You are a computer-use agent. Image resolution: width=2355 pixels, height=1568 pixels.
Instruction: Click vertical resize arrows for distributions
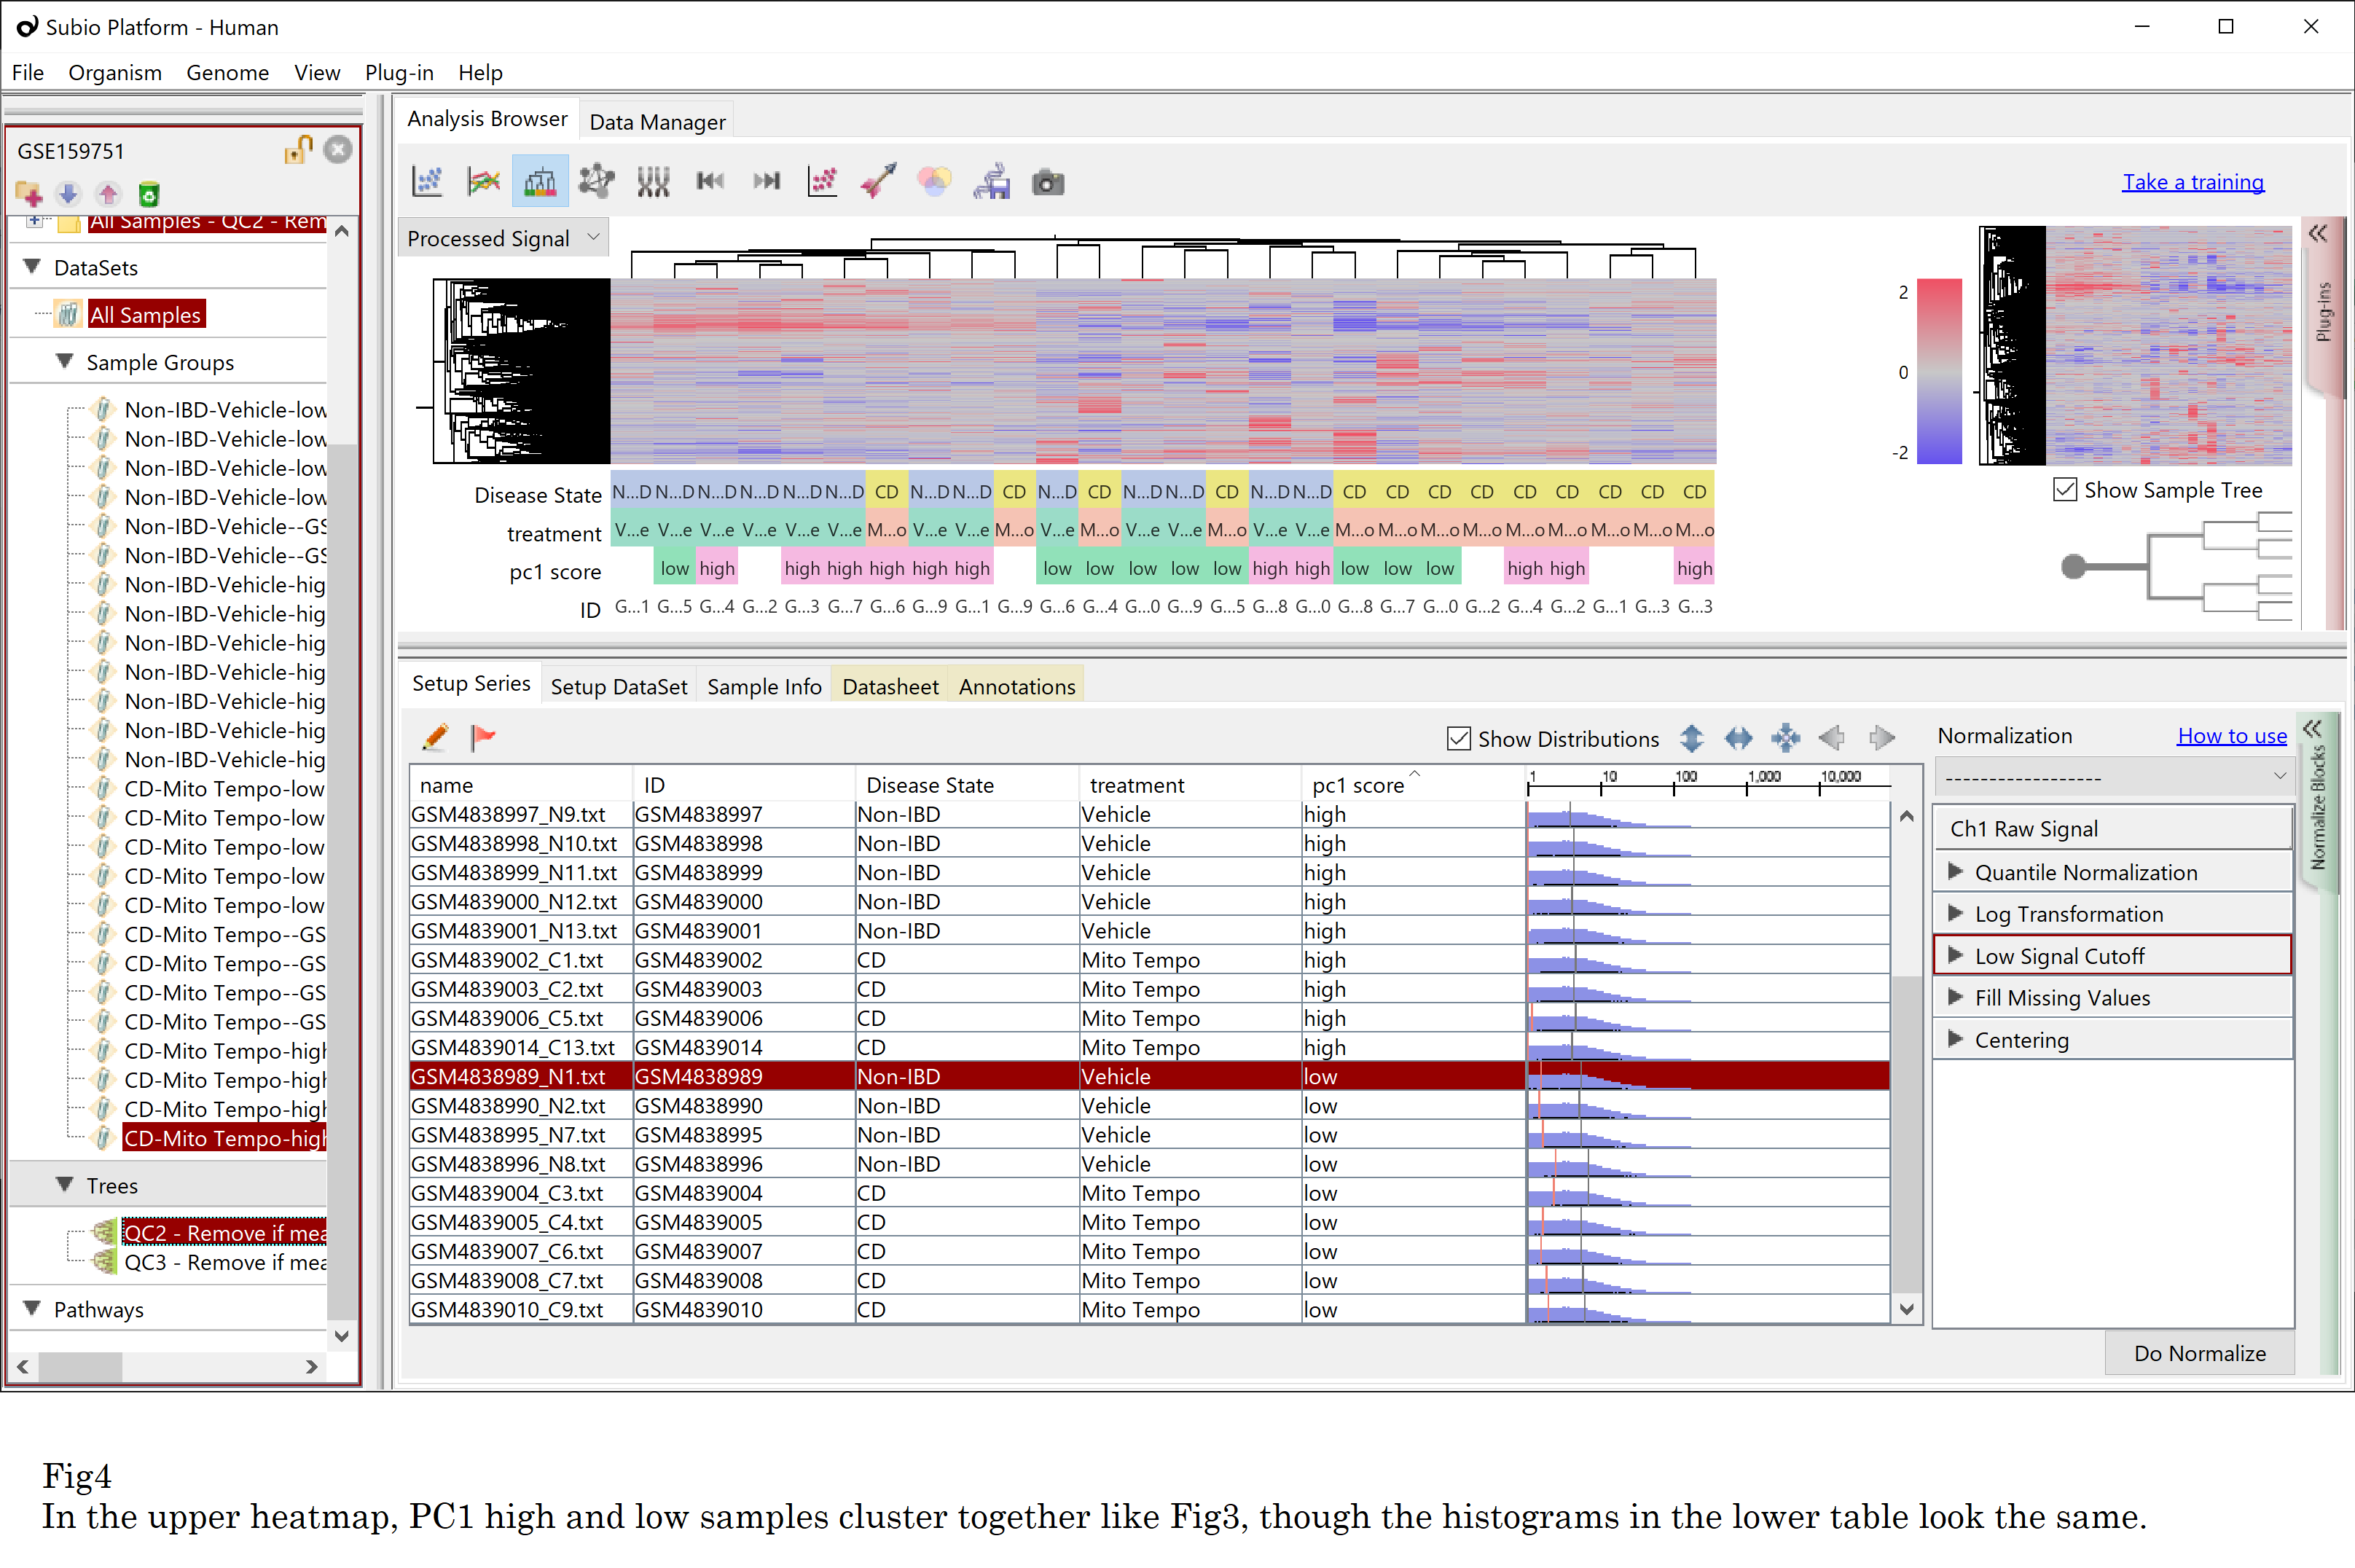pyautogui.click(x=1691, y=738)
